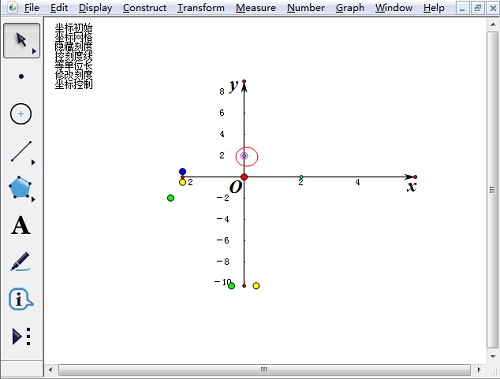Select the Selection Arrow tool
This screenshot has width=500, height=379.
point(21,41)
